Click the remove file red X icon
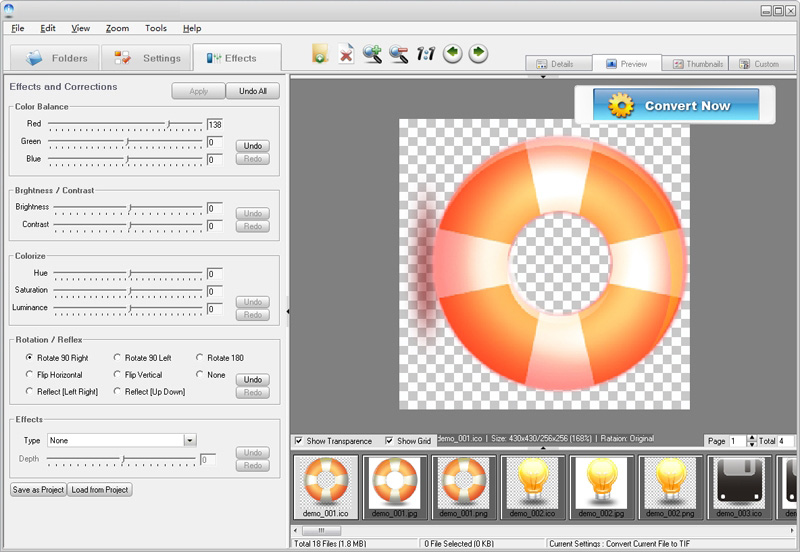The width and height of the screenshot is (800, 552). click(x=346, y=54)
